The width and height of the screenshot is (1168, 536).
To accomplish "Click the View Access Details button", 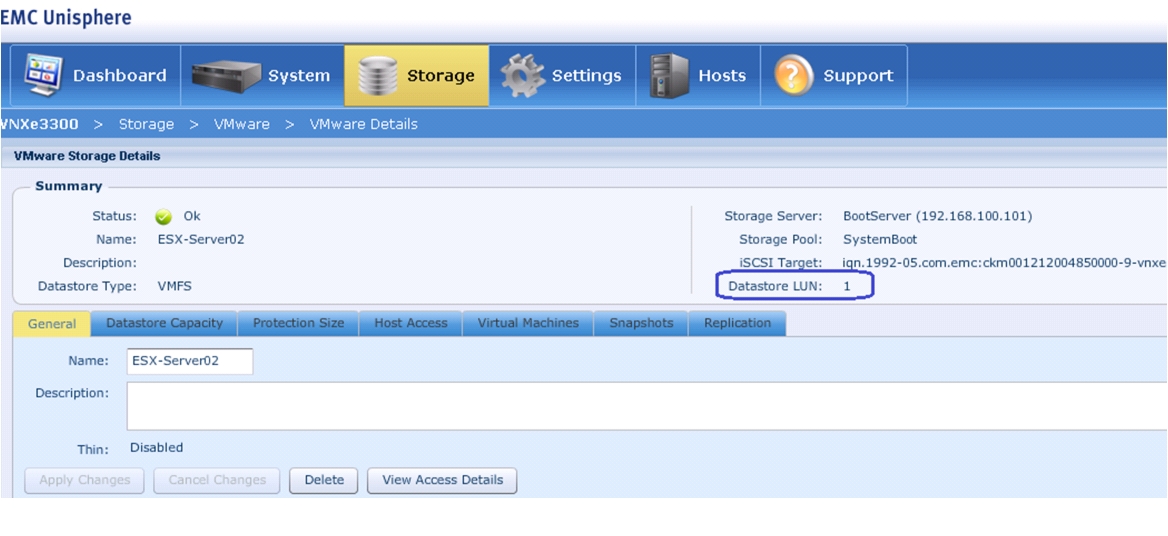I will tap(442, 480).
